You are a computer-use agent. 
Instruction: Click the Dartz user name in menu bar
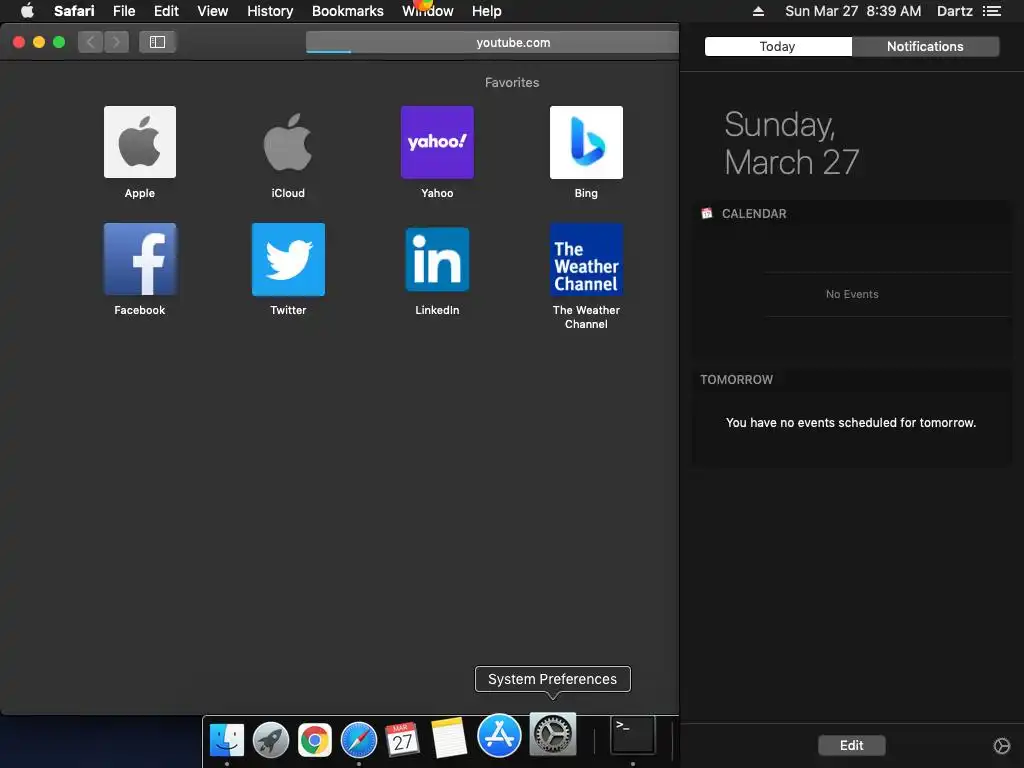click(955, 11)
